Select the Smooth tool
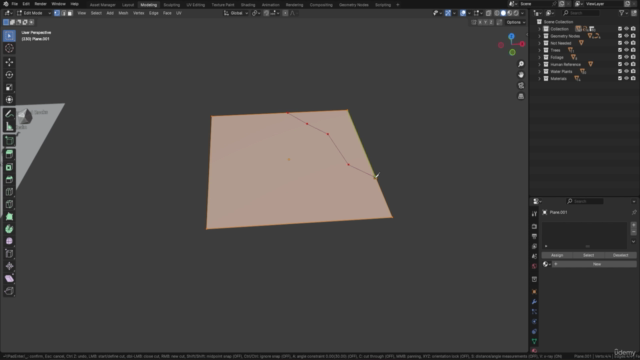 (x=9, y=241)
